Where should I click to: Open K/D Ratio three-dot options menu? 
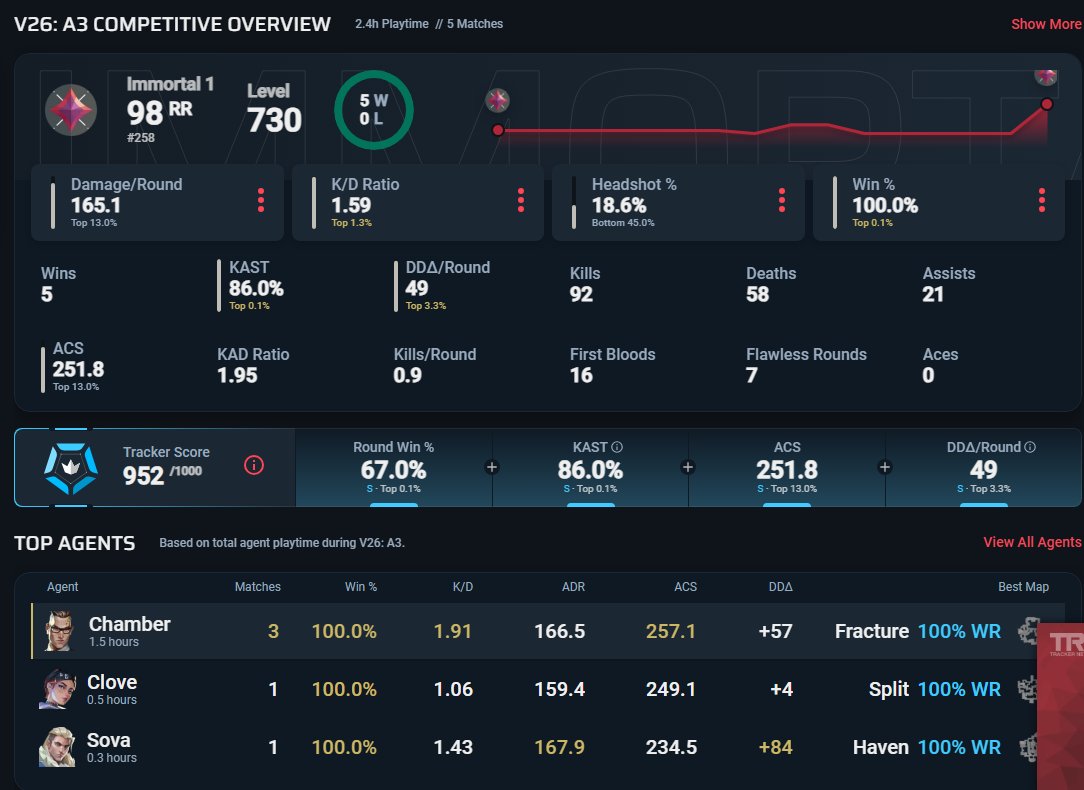(x=521, y=200)
